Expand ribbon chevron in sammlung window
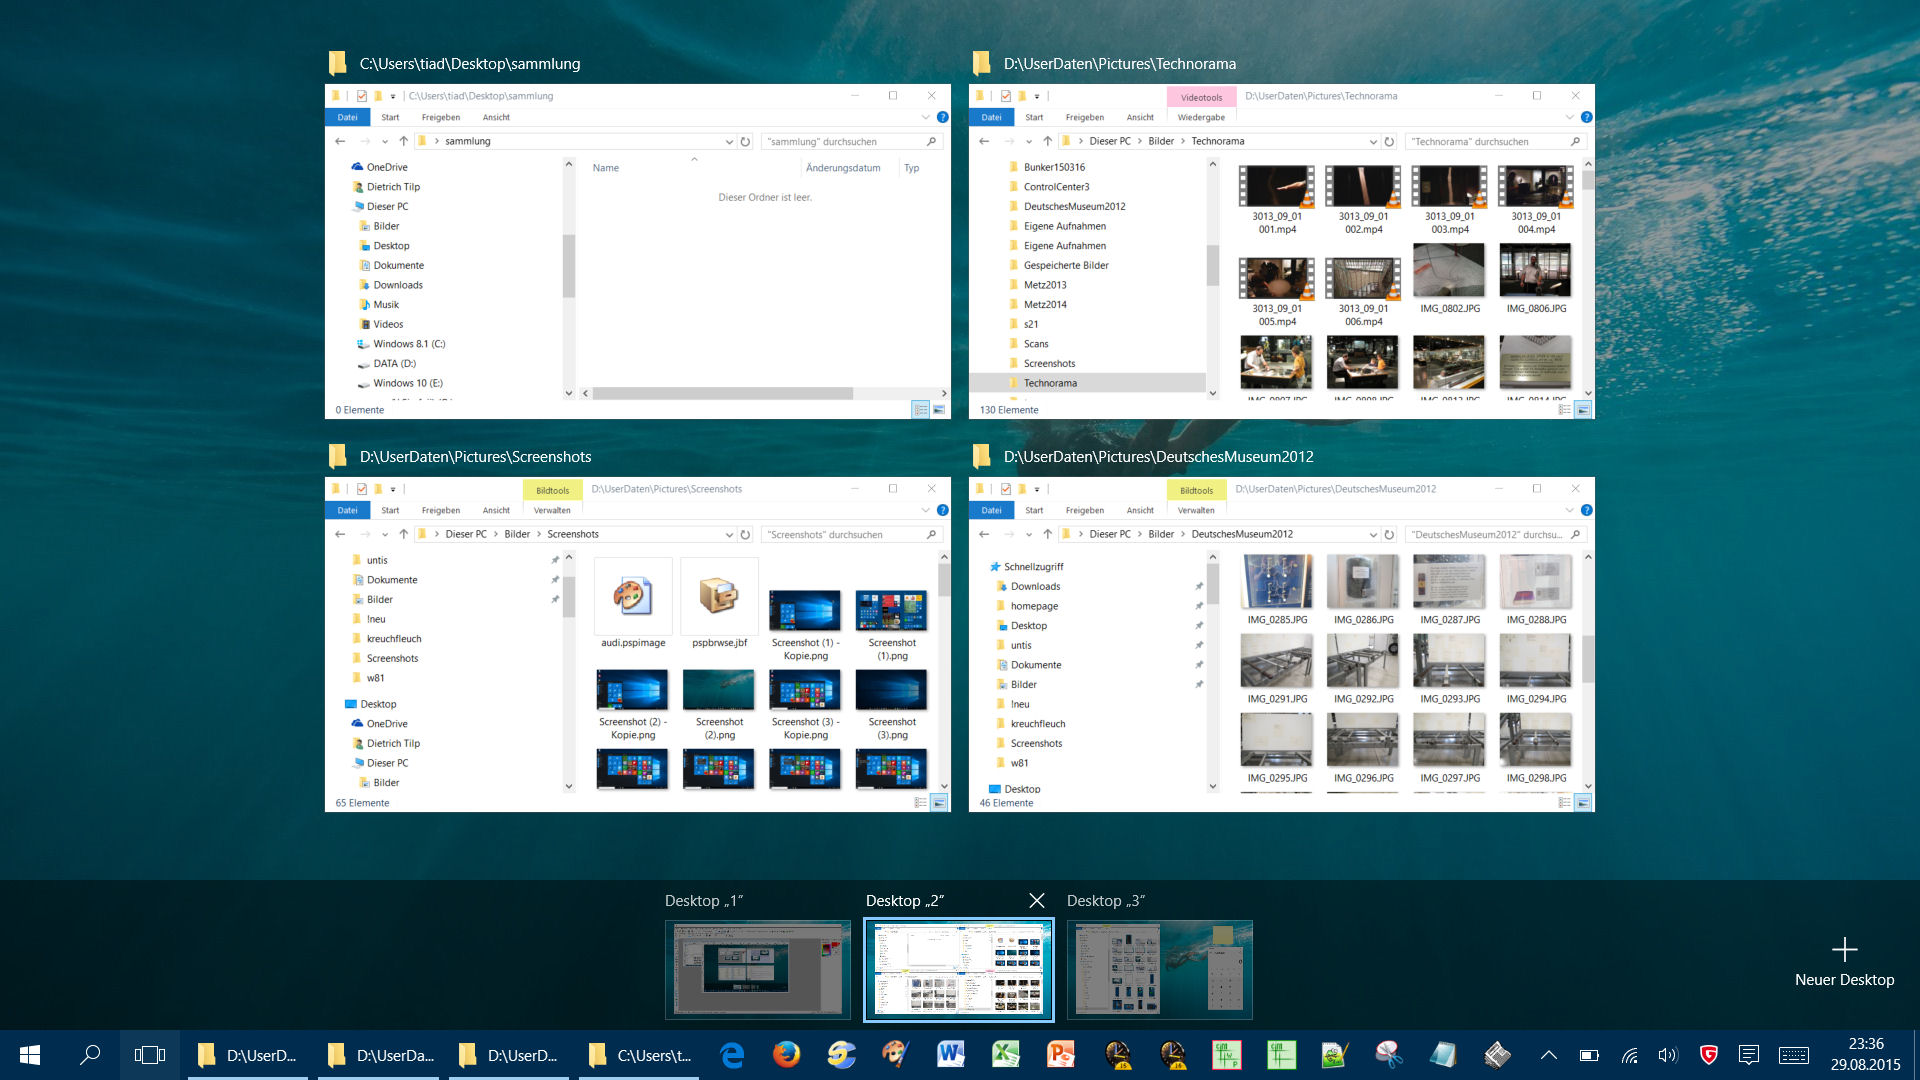Screen dimensions: 1920x1080 tap(925, 117)
